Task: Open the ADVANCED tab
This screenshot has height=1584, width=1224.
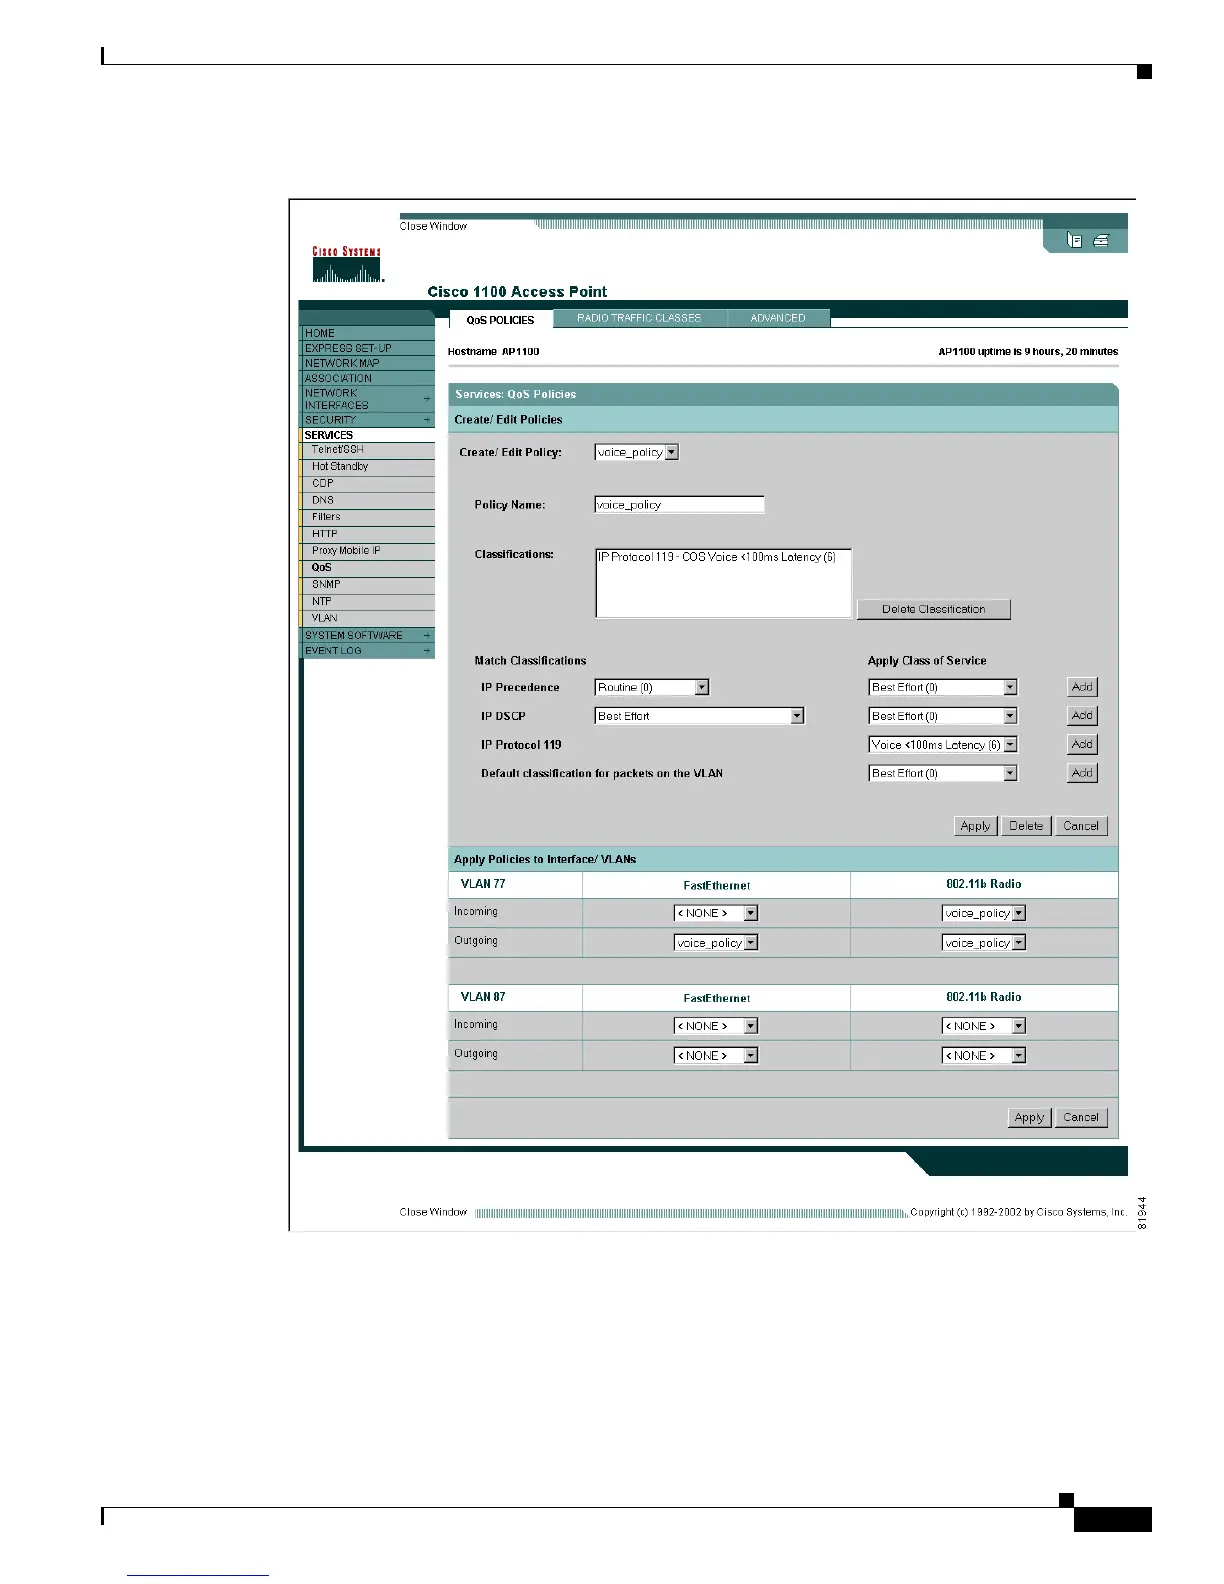Action: [x=778, y=318]
